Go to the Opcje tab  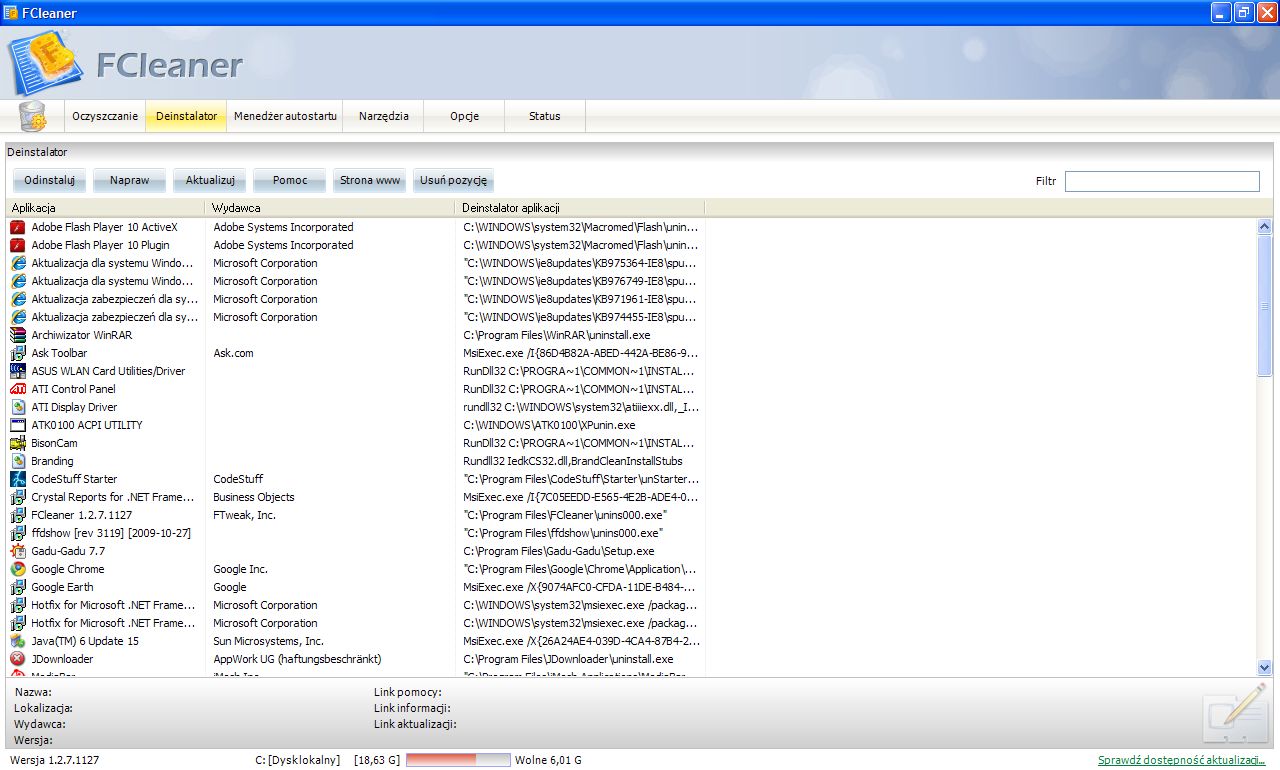click(x=464, y=116)
